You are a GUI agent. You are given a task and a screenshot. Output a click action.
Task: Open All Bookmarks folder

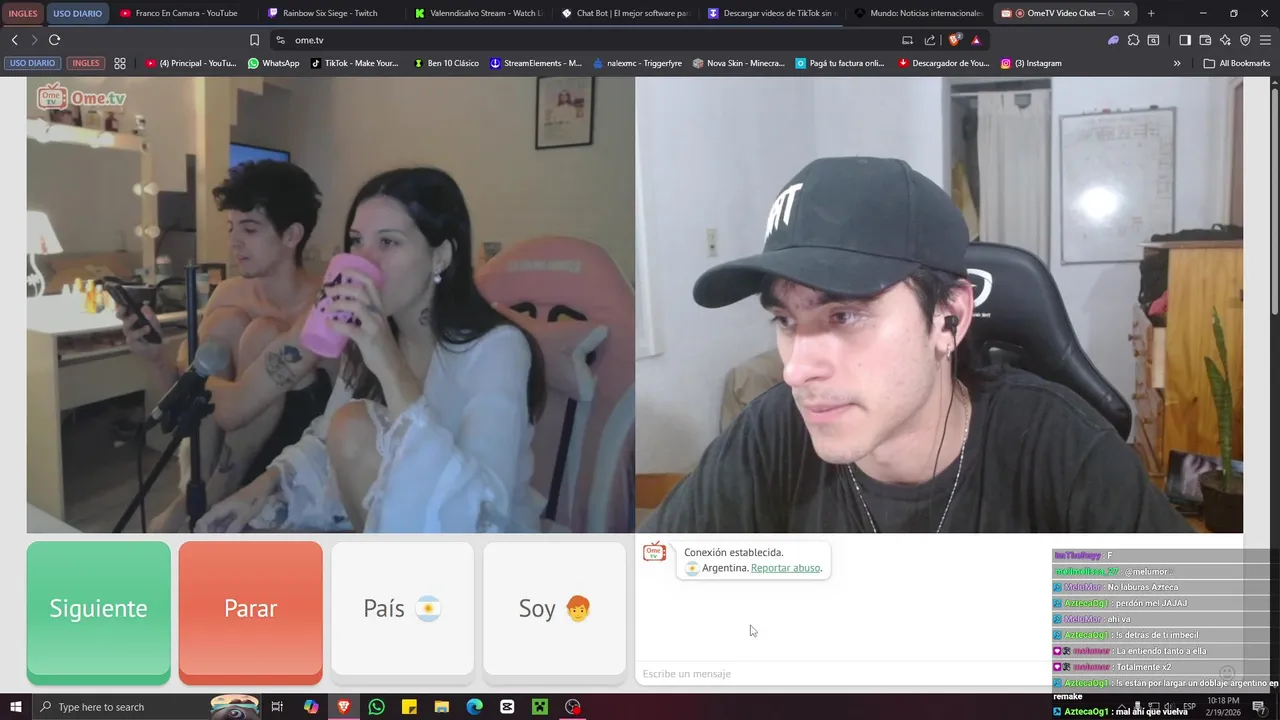coord(1237,63)
